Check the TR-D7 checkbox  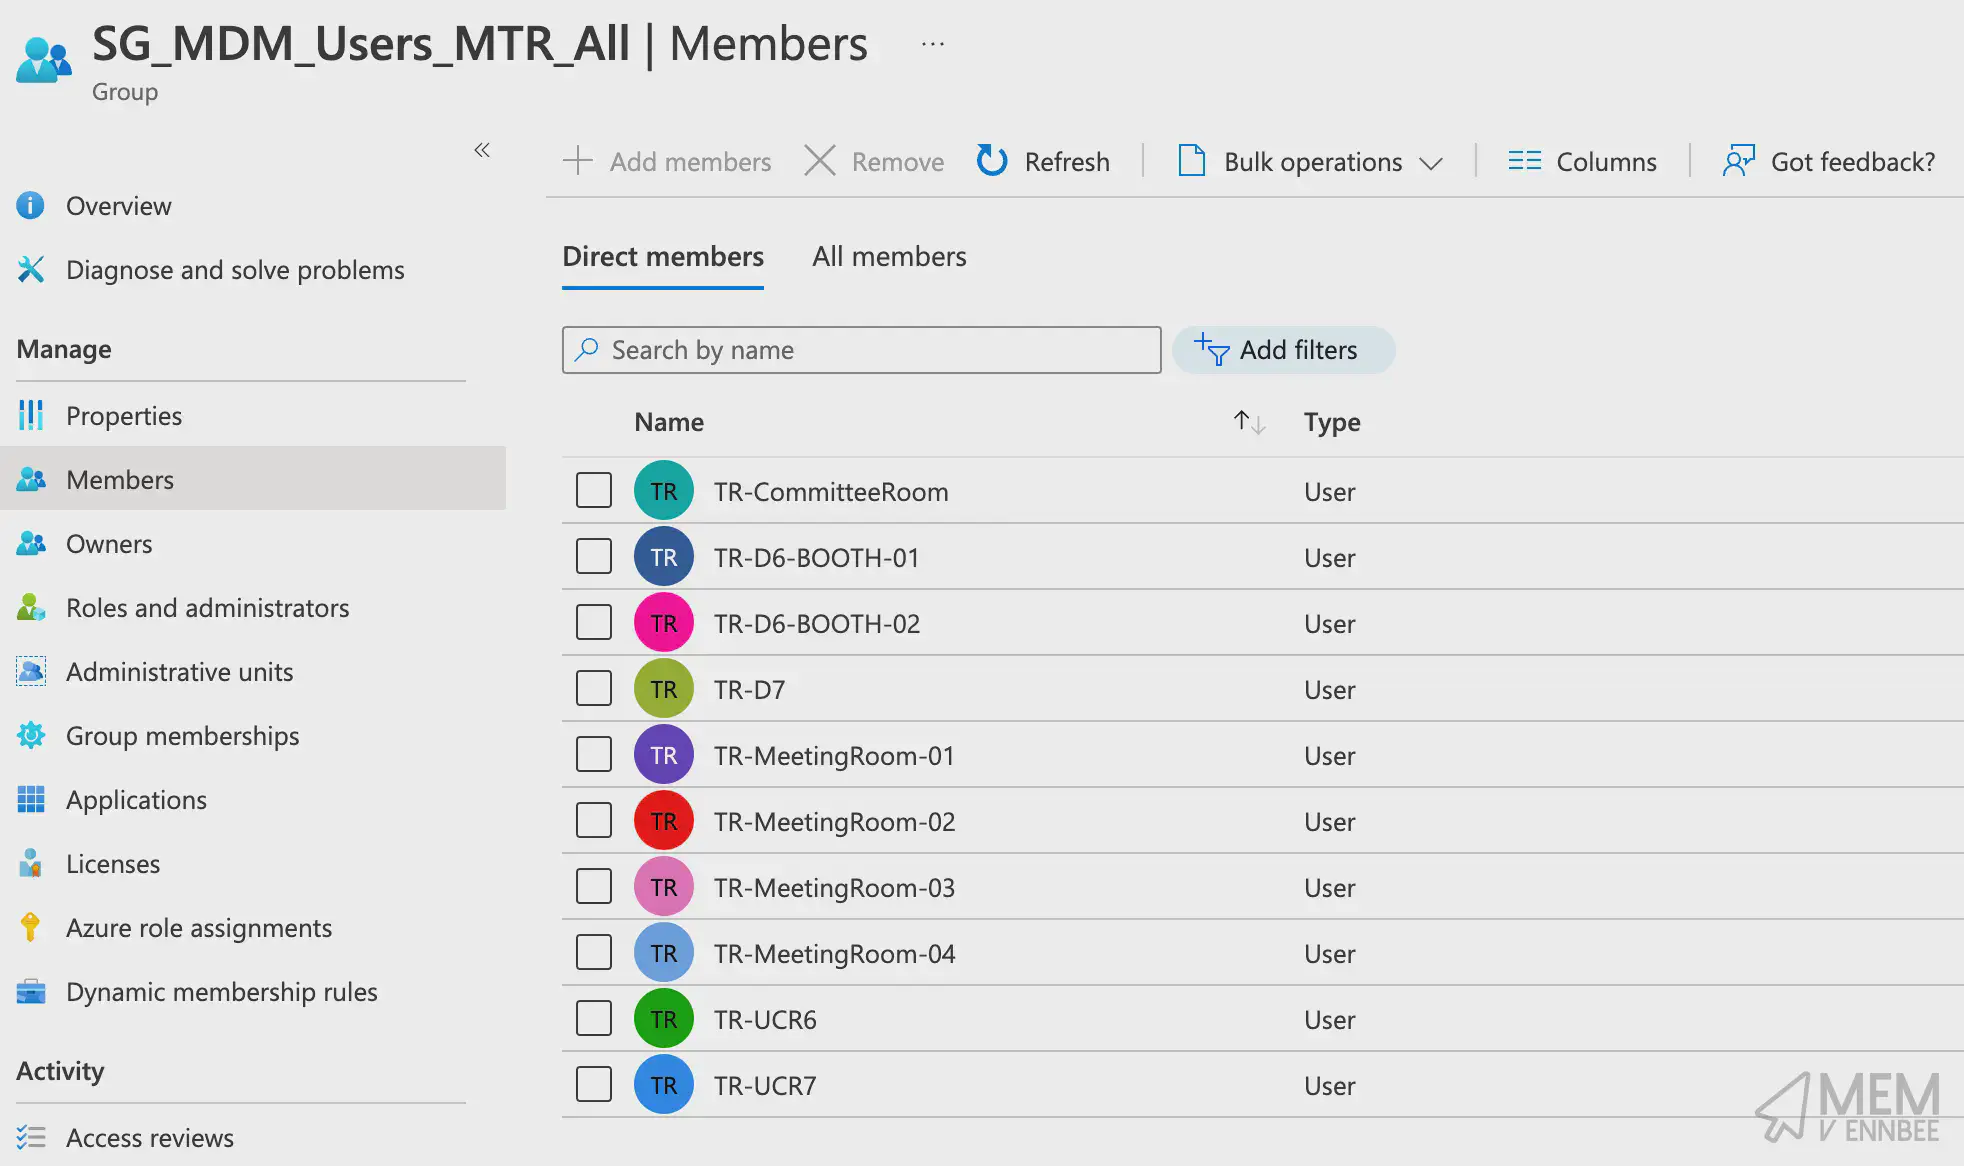click(x=594, y=688)
